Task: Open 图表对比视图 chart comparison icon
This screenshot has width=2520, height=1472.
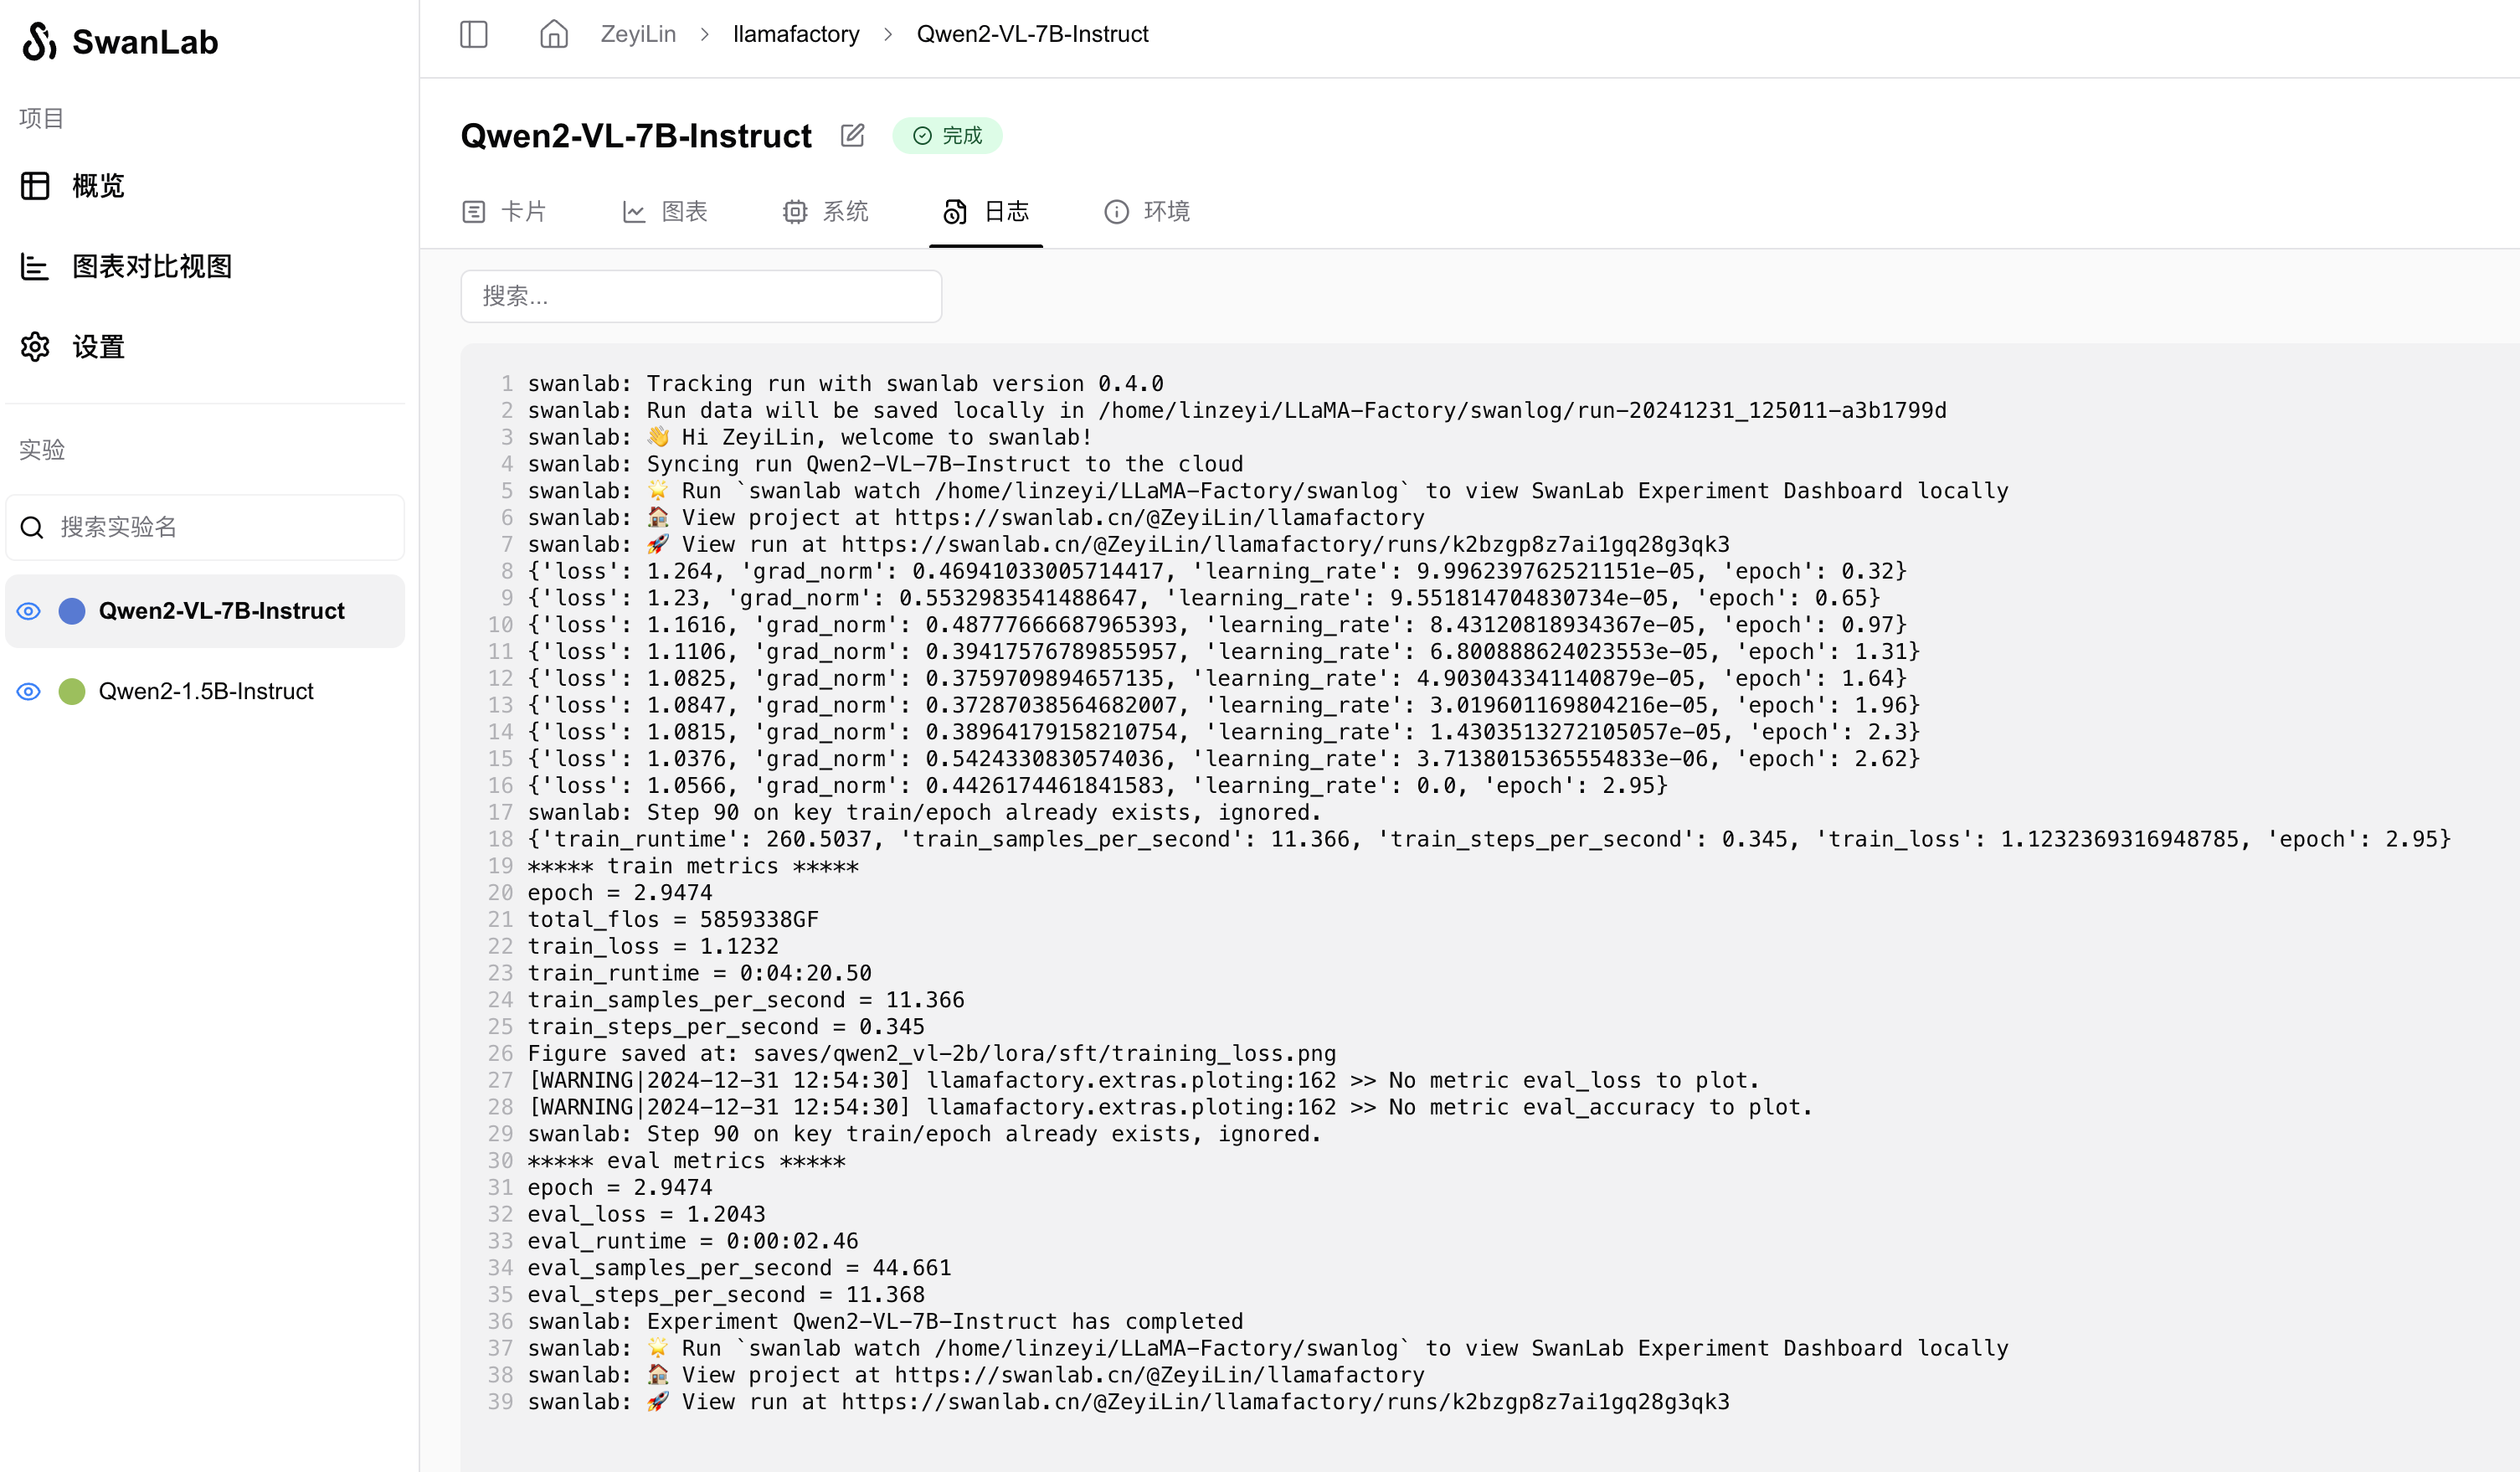Action: tap(35, 266)
